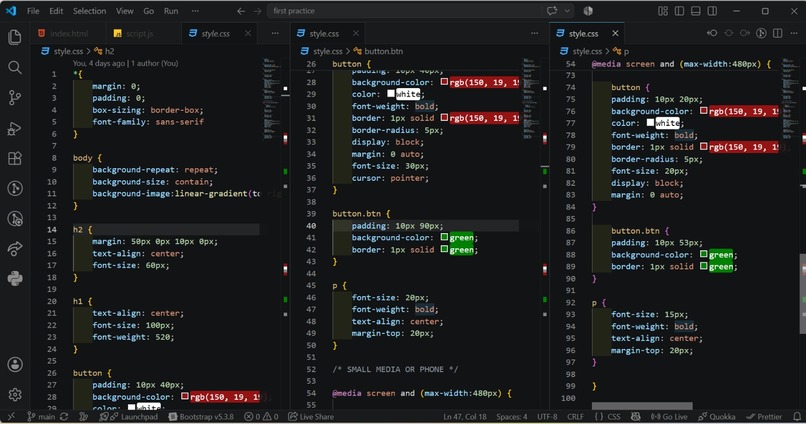The image size is (806, 424).
Task: Open red rgb swatch on line 76
Action: pyautogui.click(x=704, y=110)
